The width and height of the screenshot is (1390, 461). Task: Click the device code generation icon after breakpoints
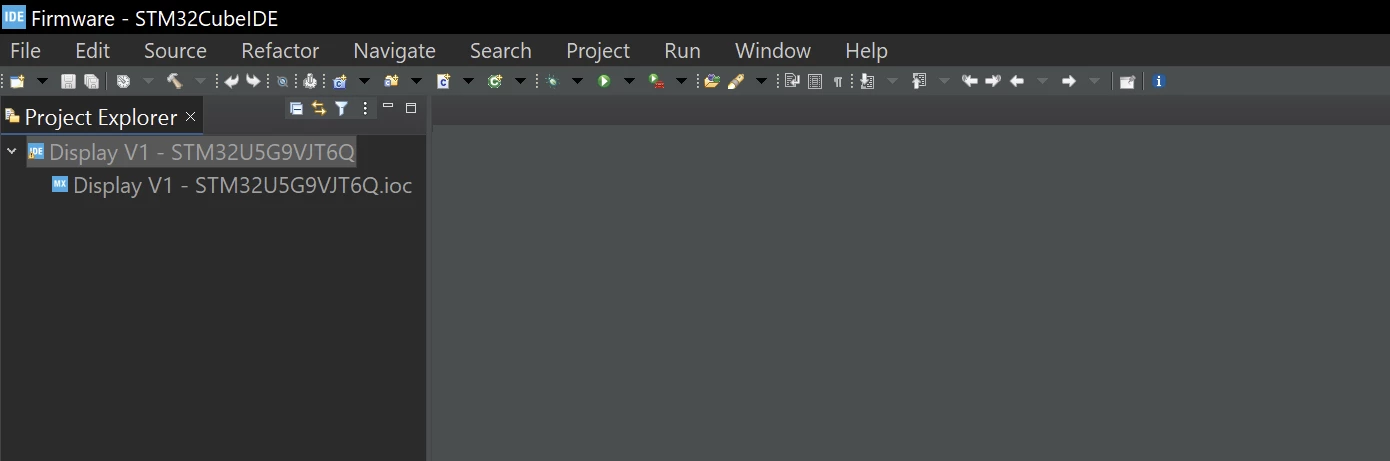[310, 81]
